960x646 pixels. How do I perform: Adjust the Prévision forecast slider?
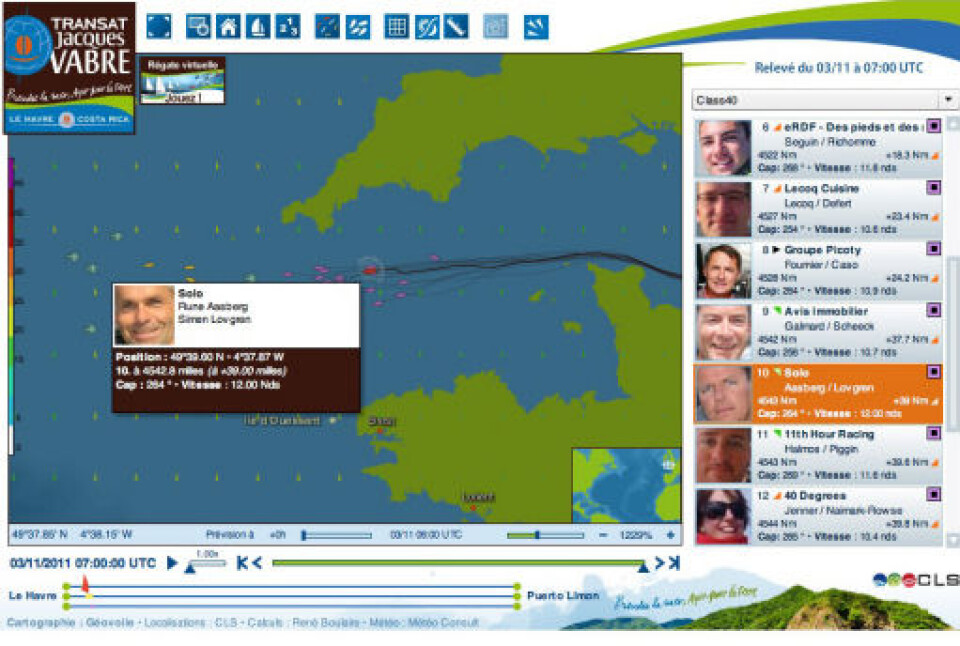(336, 535)
